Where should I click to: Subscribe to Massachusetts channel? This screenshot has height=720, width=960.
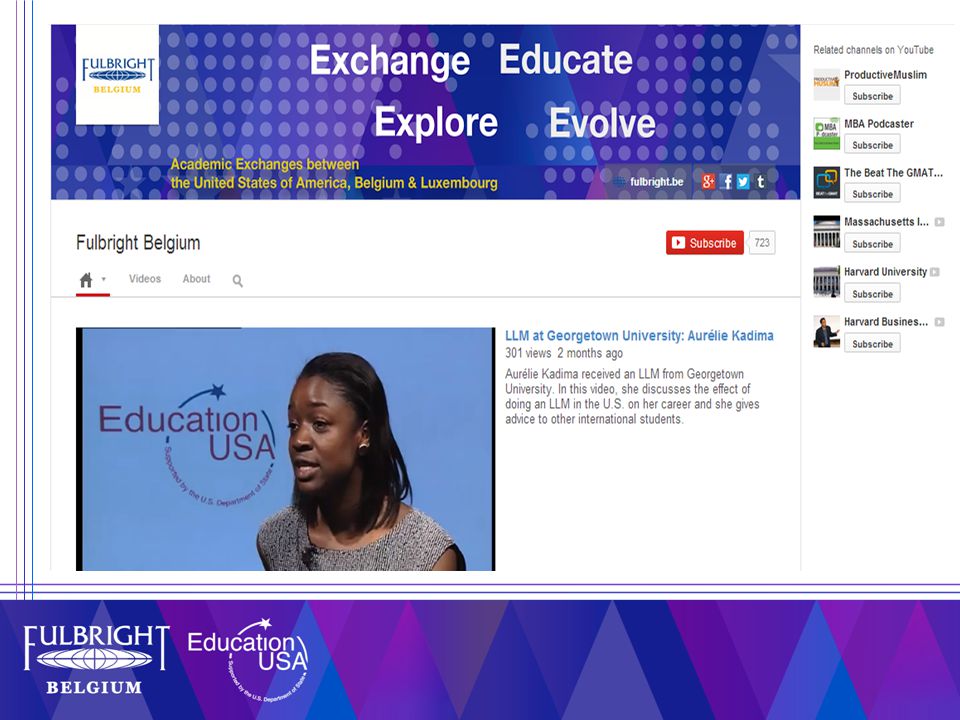pos(872,244)
